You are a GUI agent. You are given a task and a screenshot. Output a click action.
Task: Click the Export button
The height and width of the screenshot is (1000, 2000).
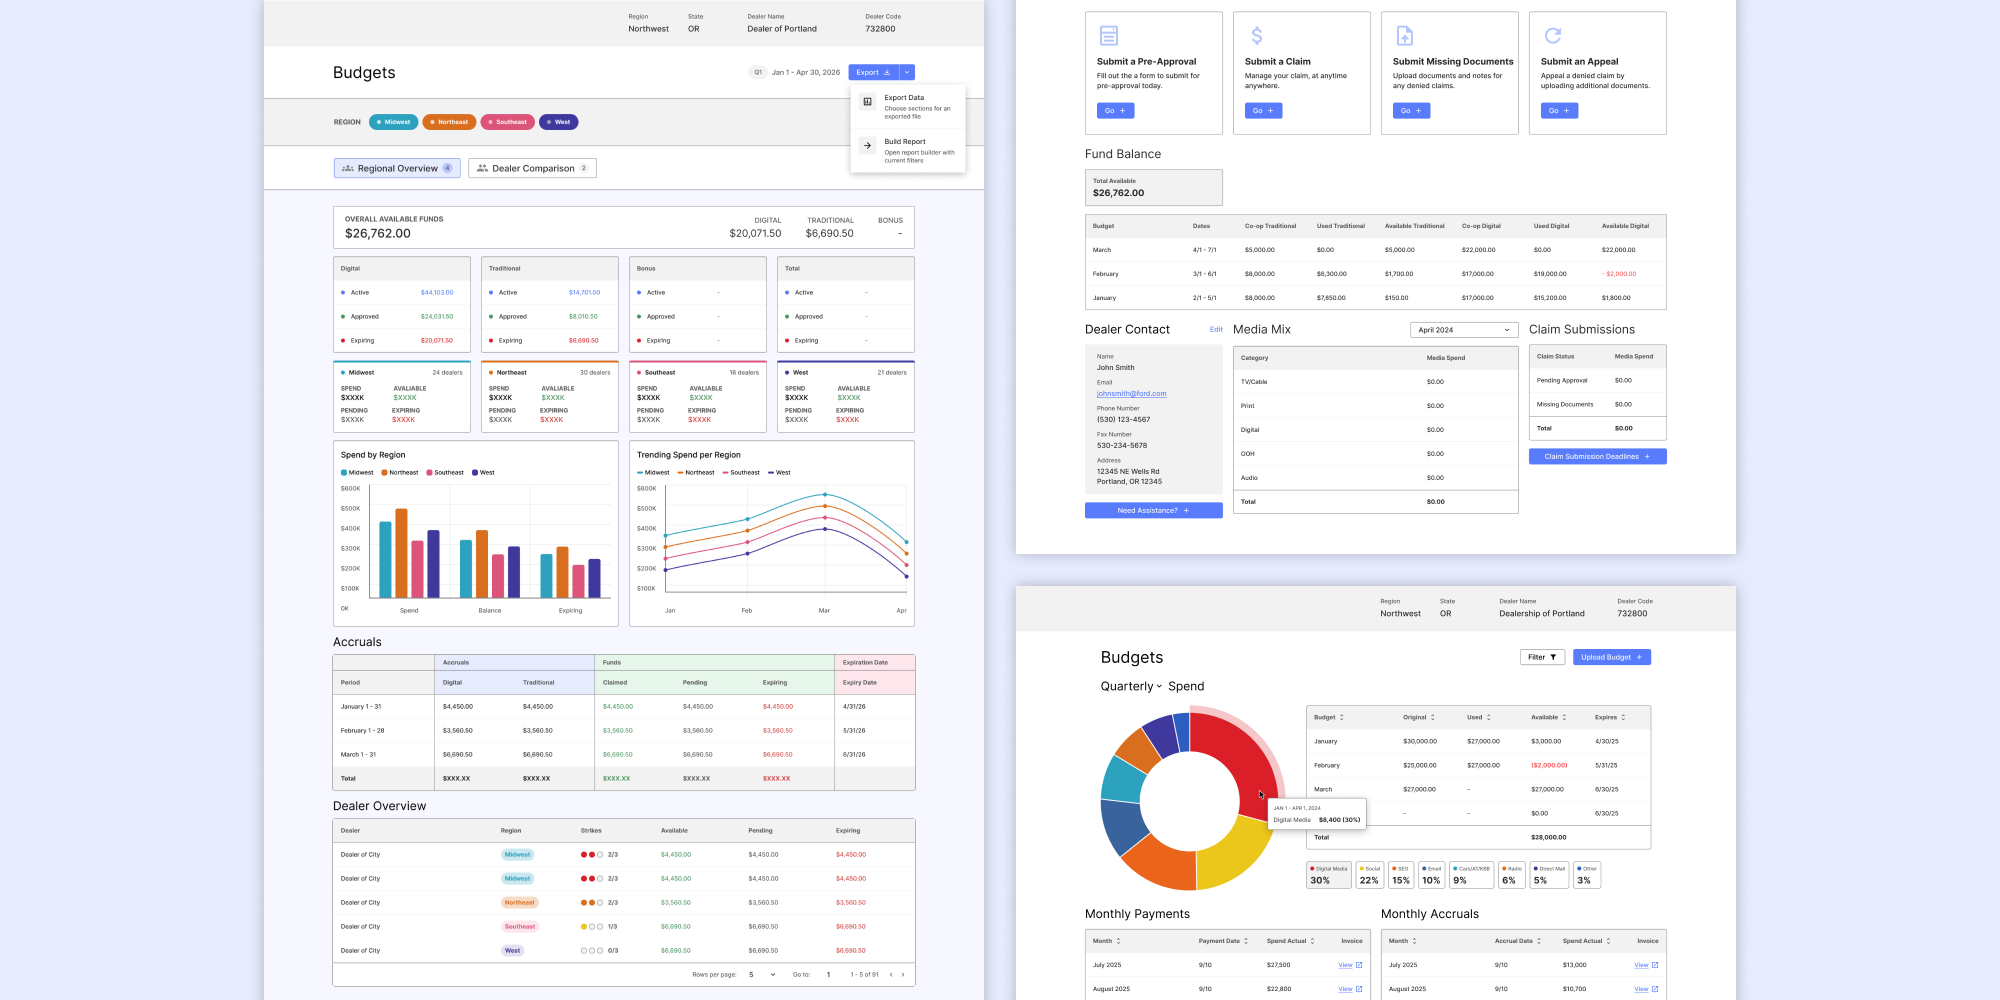click(874, 72)
